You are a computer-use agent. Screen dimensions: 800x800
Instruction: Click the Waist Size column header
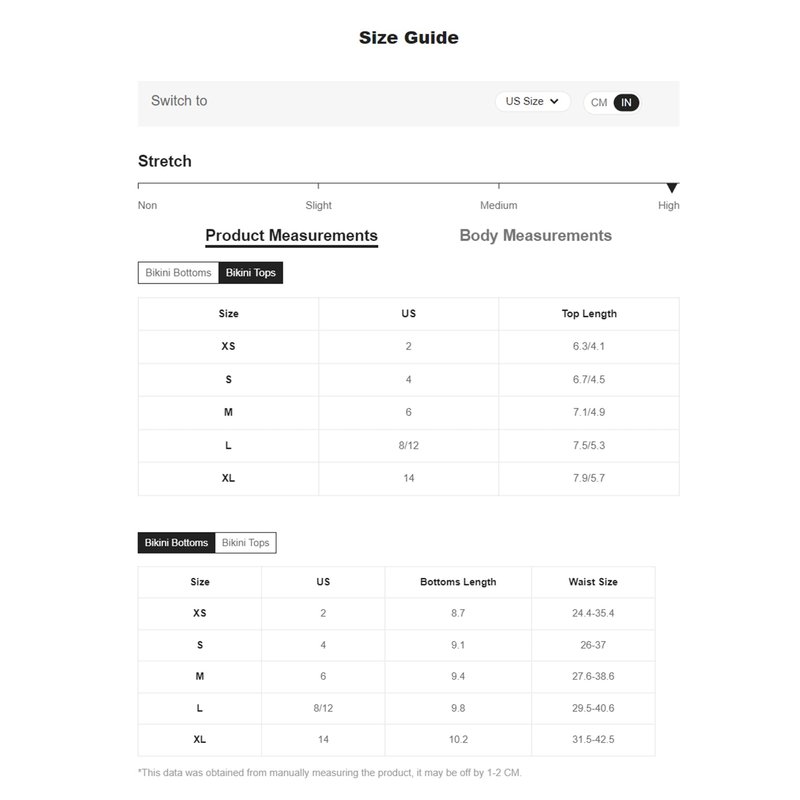pos(593,582)
